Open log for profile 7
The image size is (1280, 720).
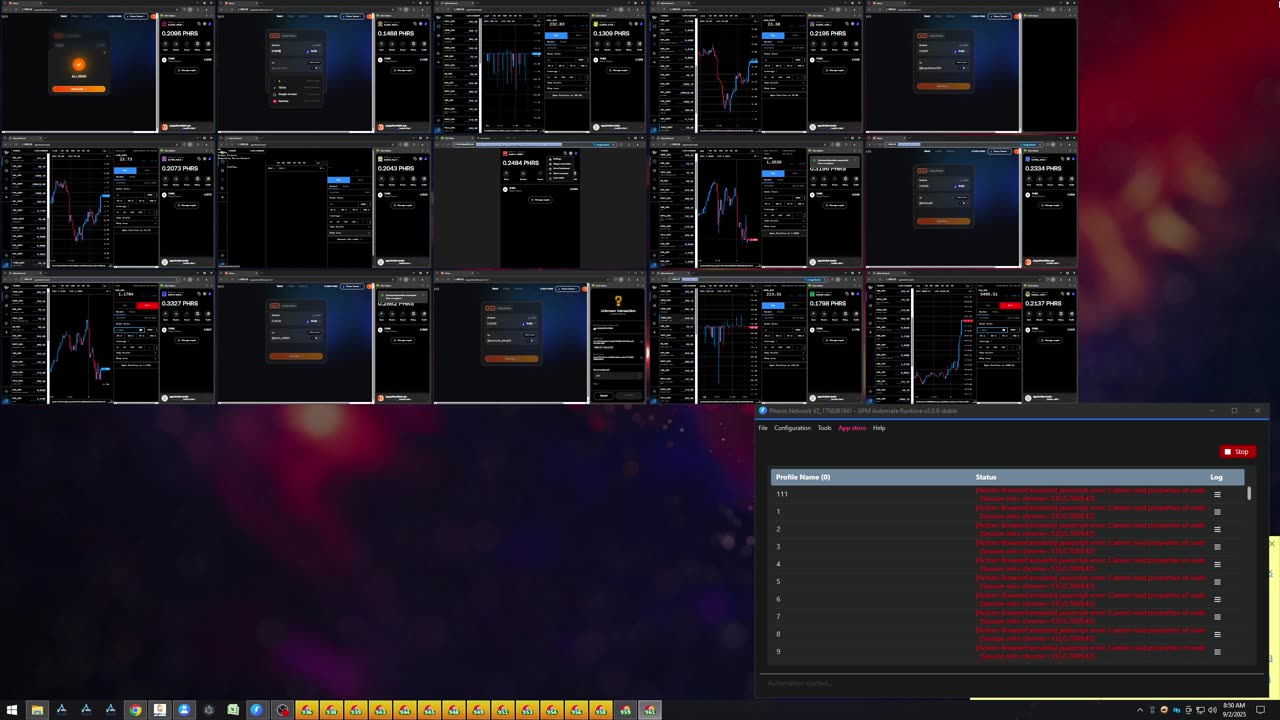click(1217, 617)
